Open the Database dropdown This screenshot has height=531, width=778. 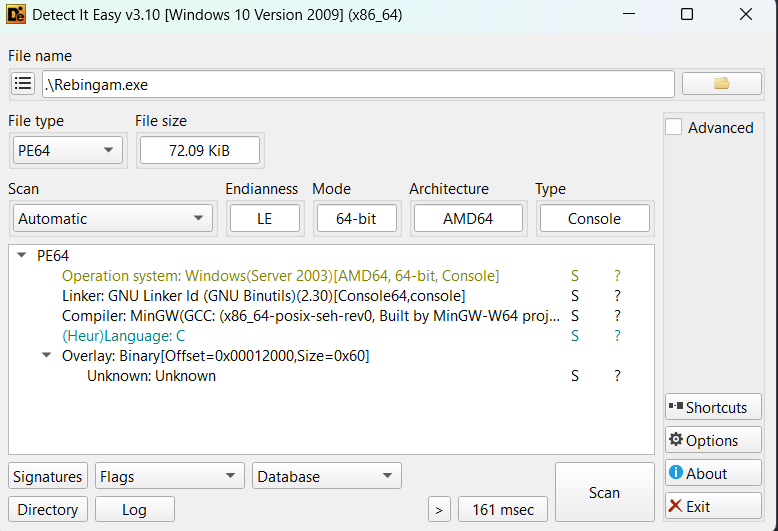point(327,477)
